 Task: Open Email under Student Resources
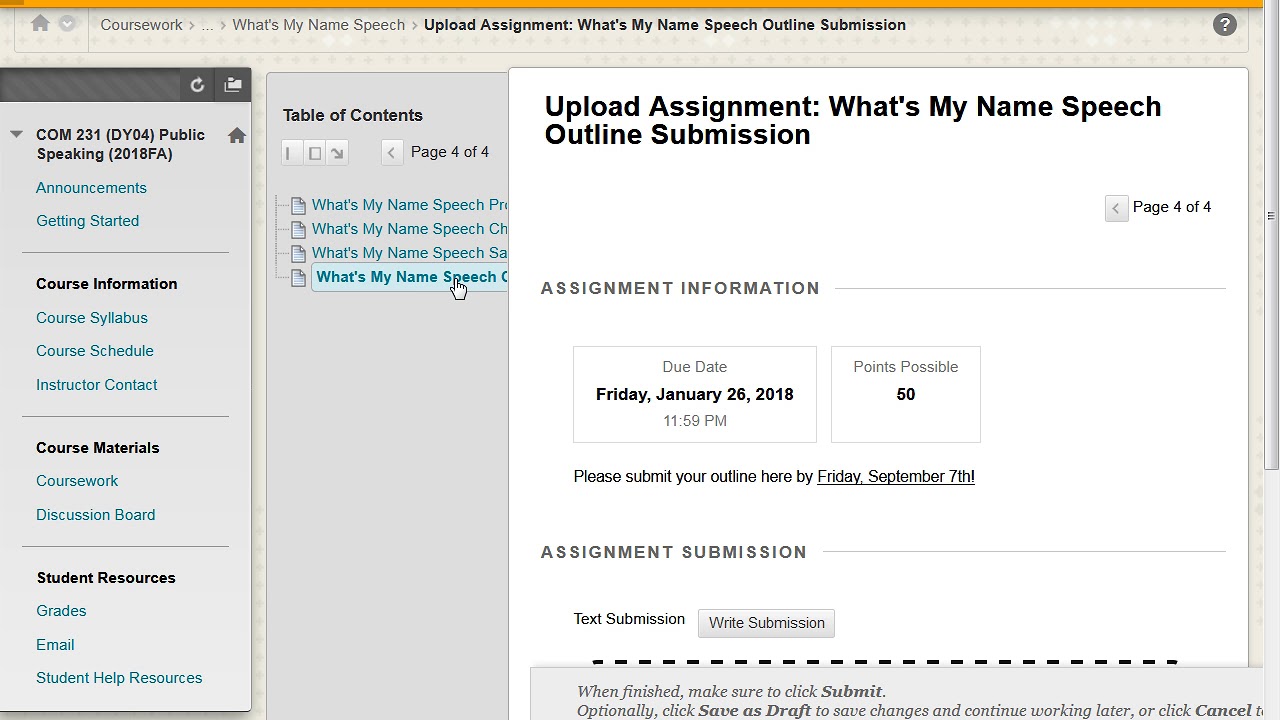55,645
